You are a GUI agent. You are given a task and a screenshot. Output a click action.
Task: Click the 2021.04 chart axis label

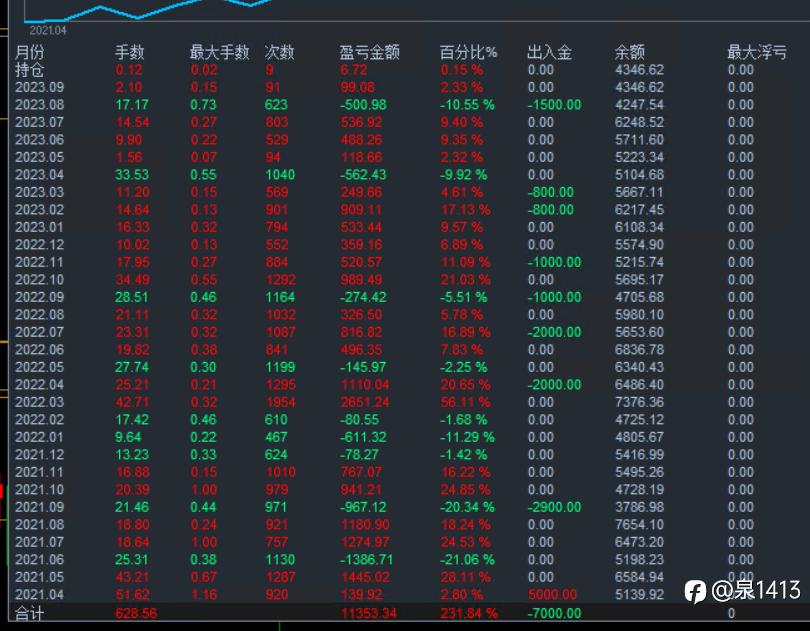click(48, 30)
